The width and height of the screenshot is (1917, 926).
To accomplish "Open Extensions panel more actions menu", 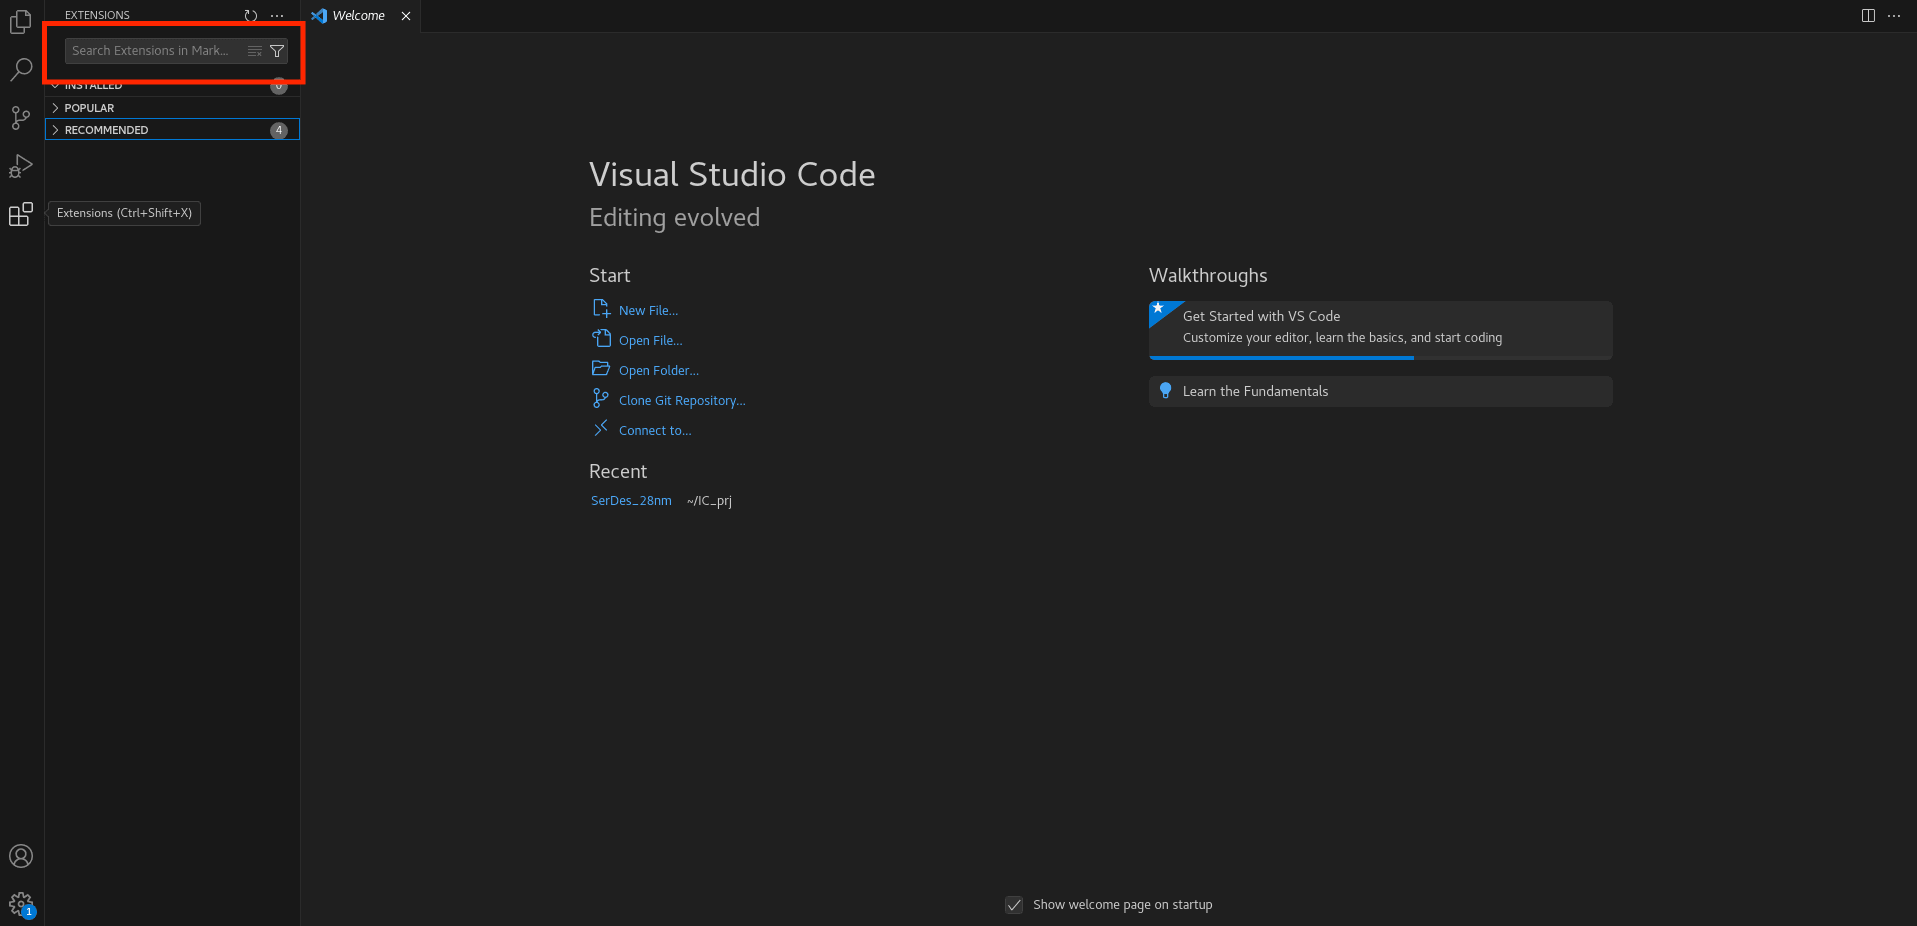I will coord(277,15).
